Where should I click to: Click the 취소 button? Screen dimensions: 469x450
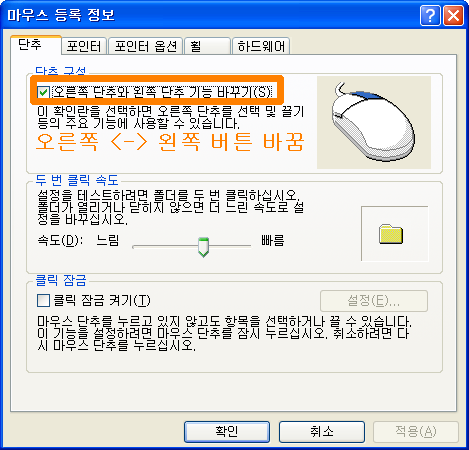(322, 432)
